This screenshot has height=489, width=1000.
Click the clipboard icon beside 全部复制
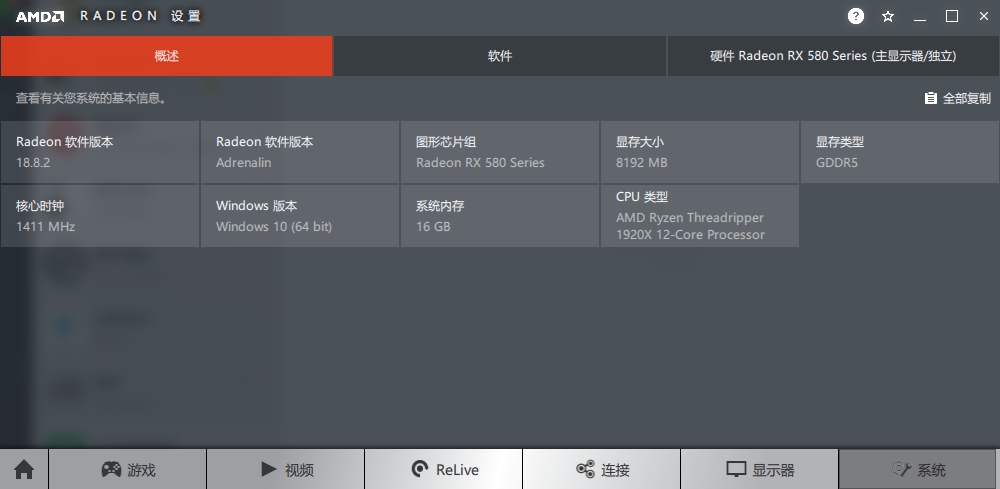click(x=930, y=98)
